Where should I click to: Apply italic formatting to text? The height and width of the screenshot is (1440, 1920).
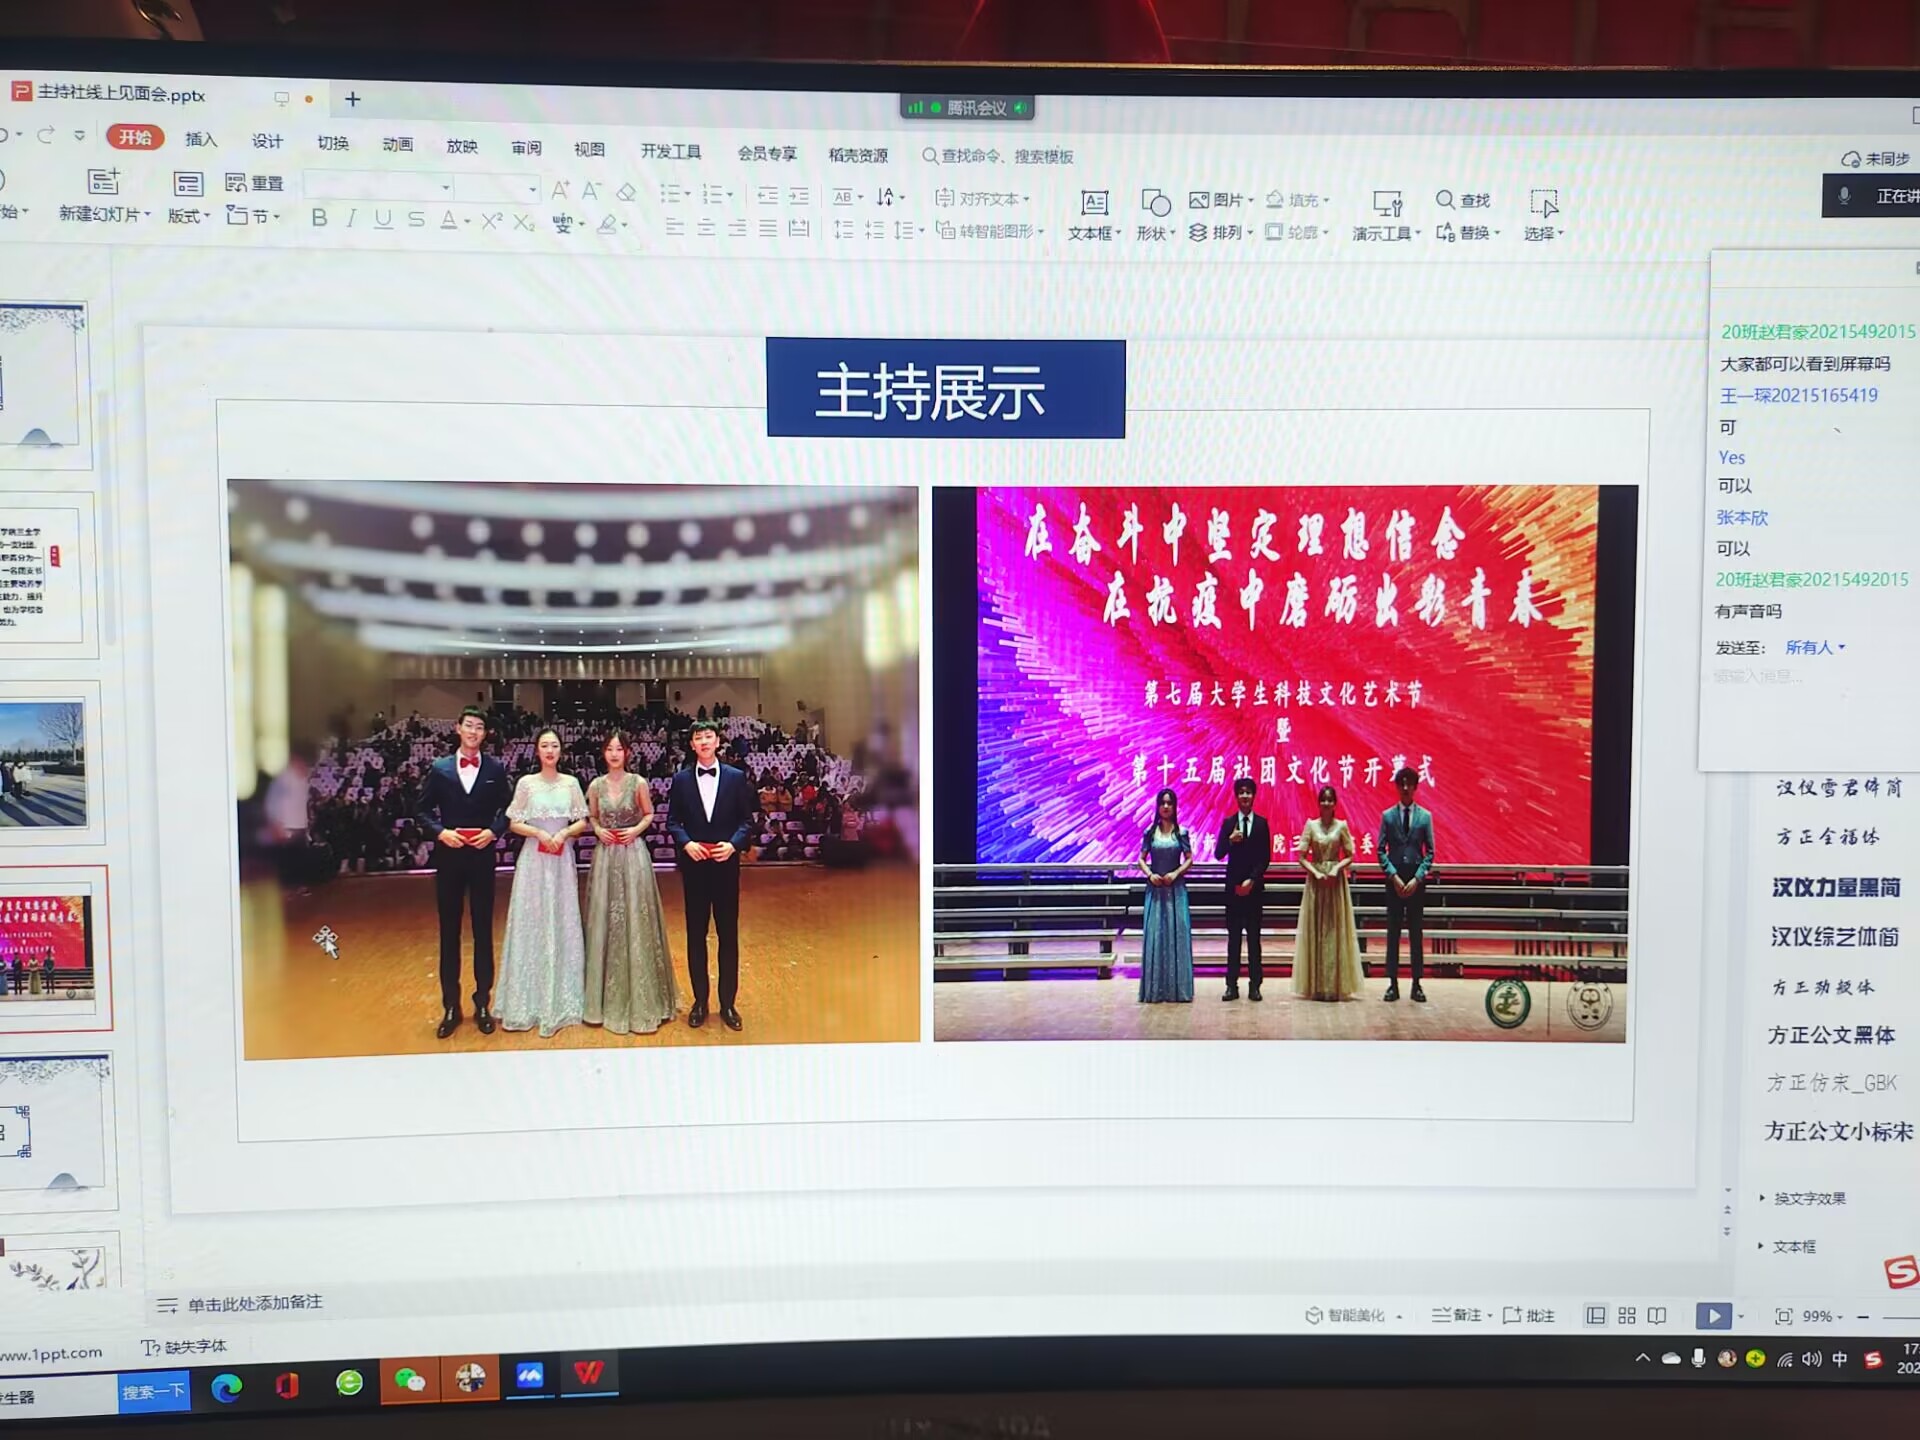point(351,218)
